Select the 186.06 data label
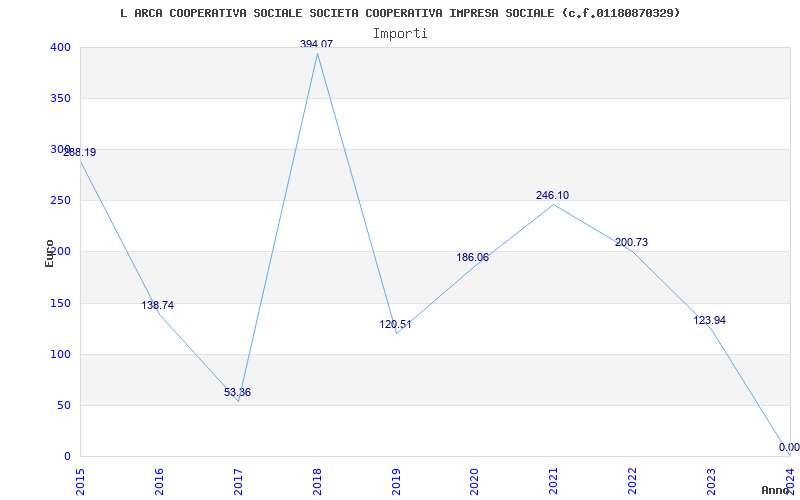 472,258
